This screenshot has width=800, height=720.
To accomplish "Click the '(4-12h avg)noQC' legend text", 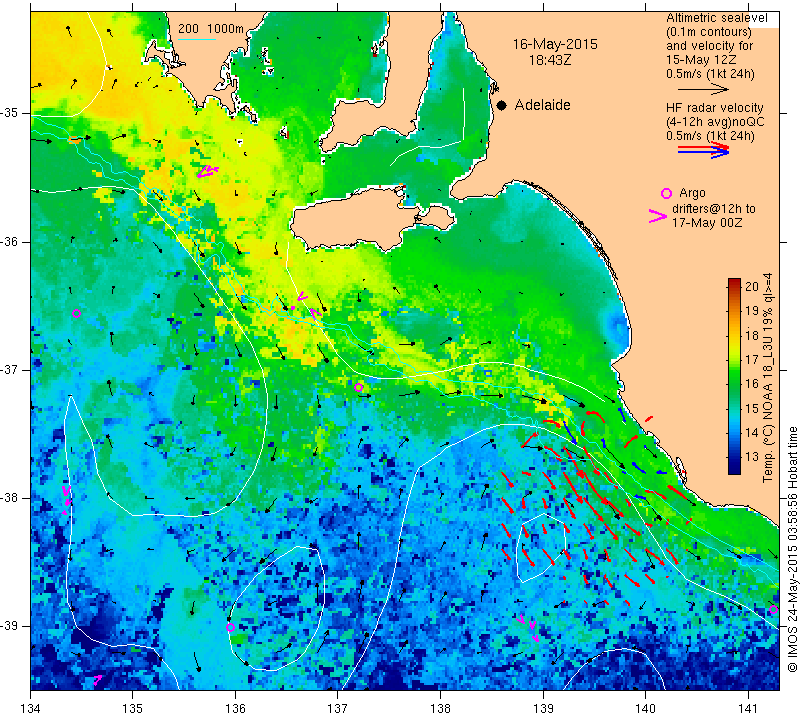I will [715, 122].
